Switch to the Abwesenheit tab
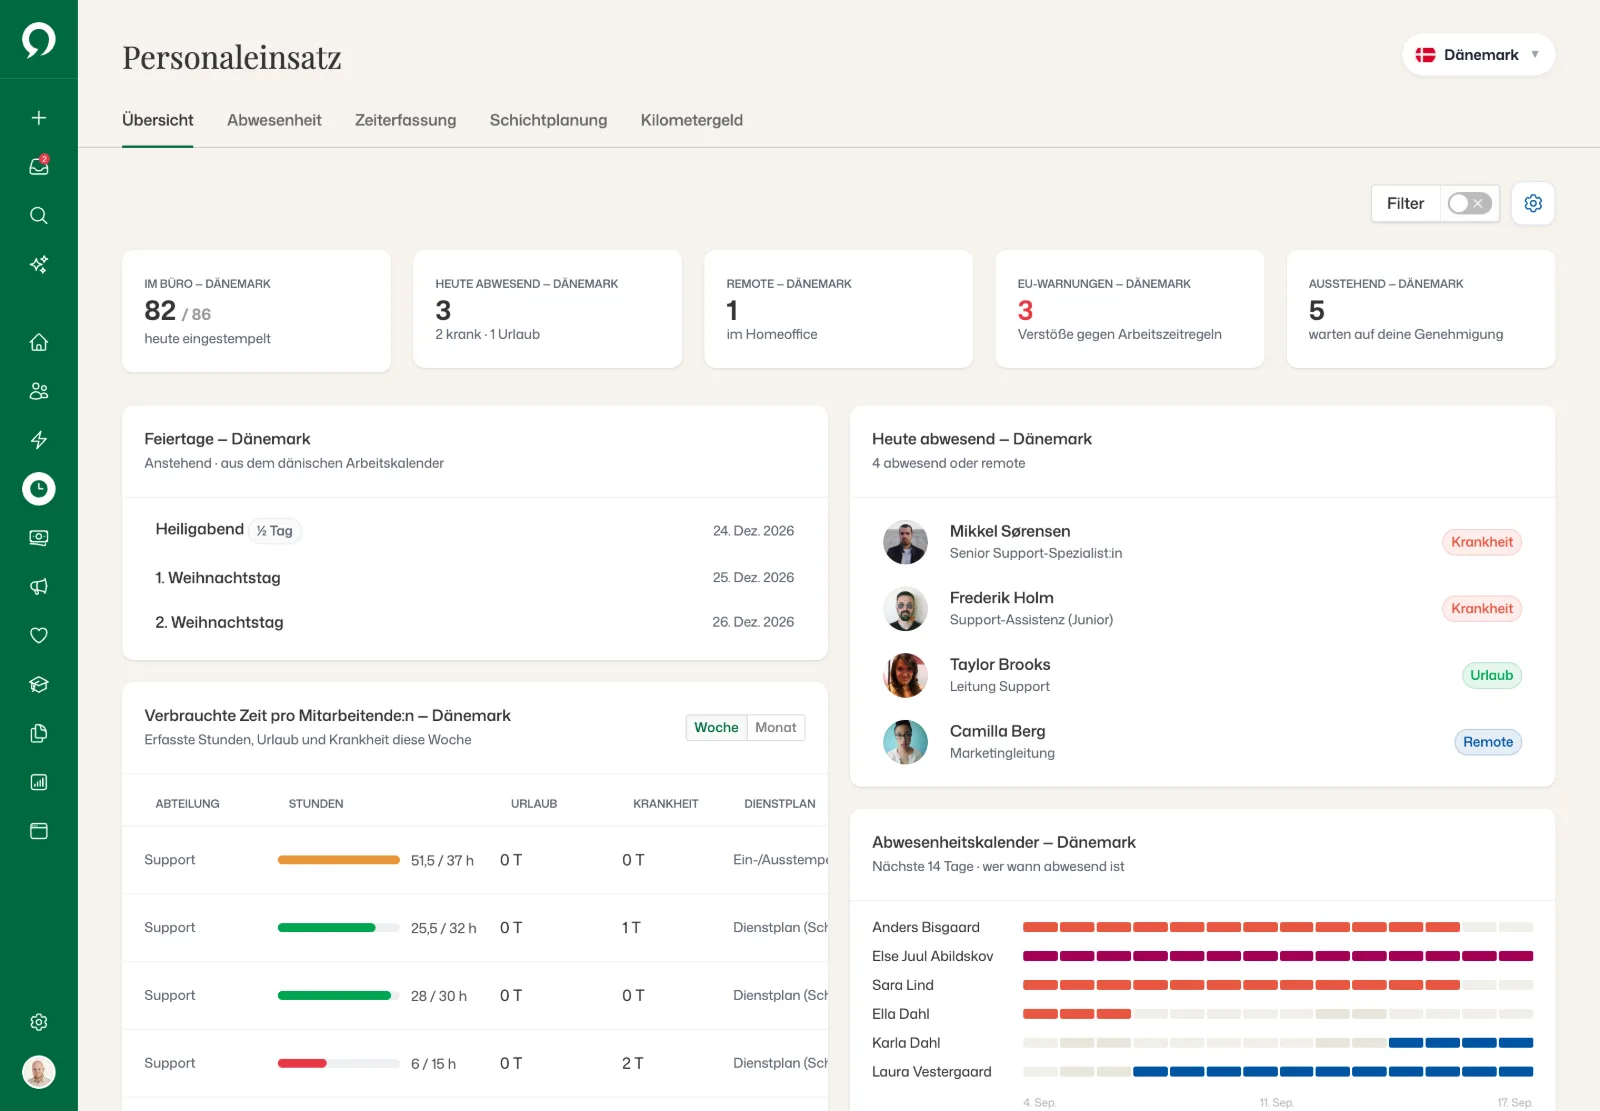1600x1111 pixels. click(274, 120)
